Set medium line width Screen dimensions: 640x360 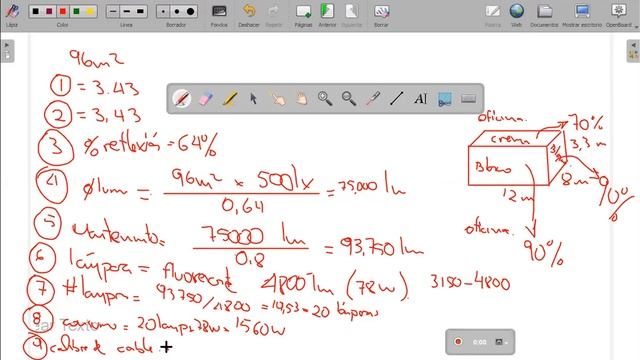127,11
